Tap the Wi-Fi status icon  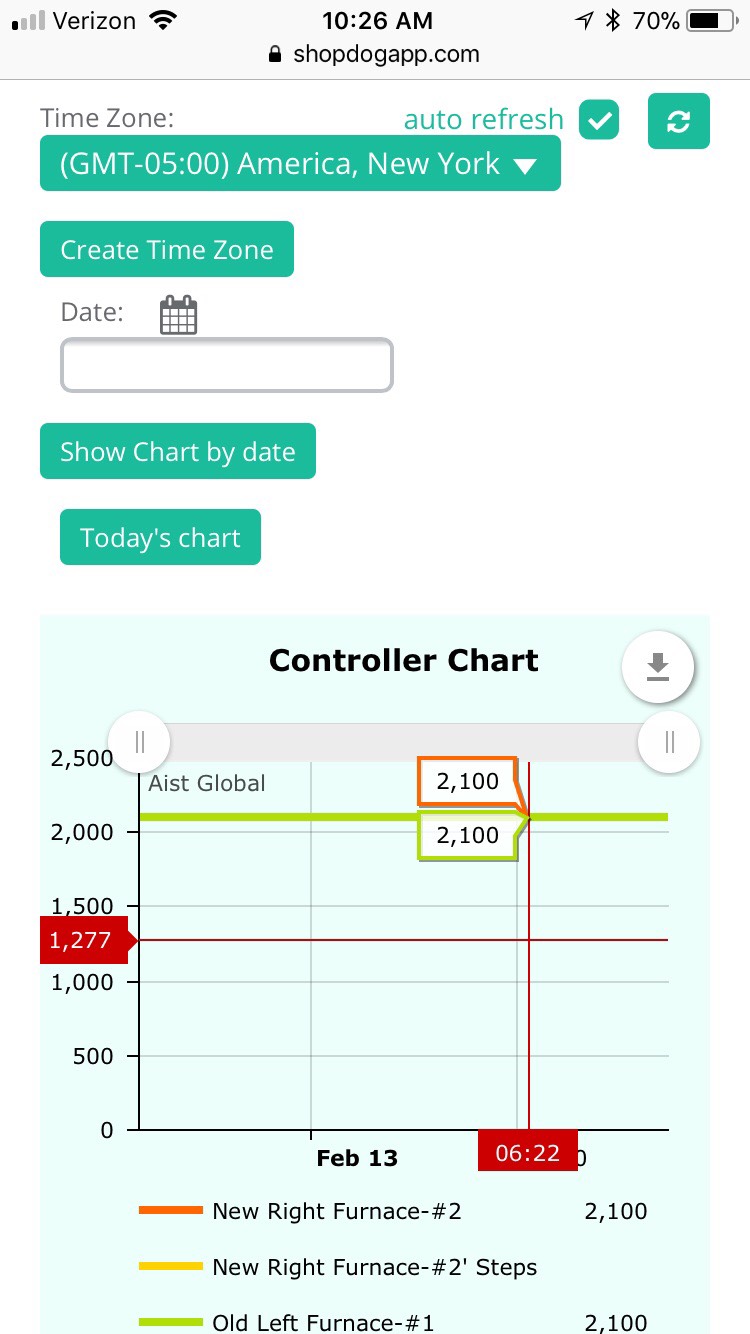(161, 20)
